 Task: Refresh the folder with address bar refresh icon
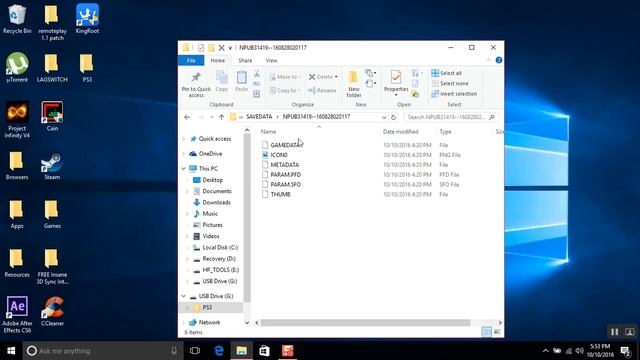(x=393, y=117)
